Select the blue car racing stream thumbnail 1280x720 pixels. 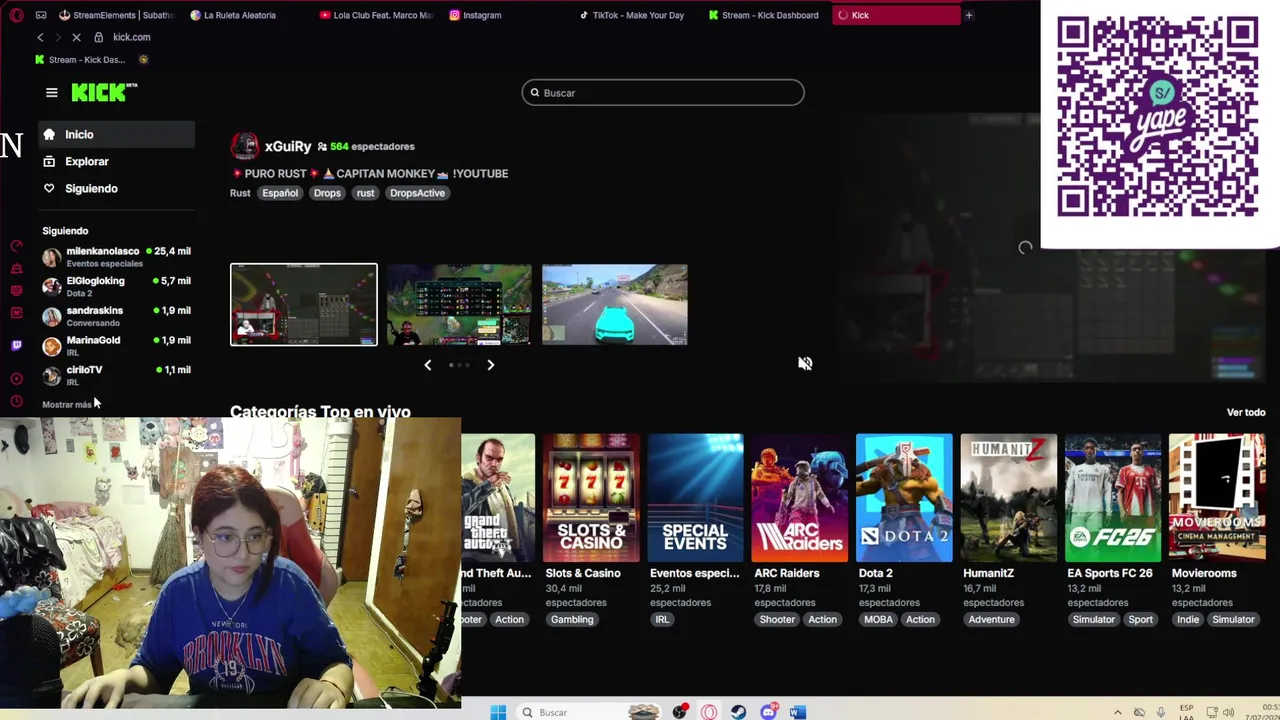pyautogui.click(x=615, y=305)
